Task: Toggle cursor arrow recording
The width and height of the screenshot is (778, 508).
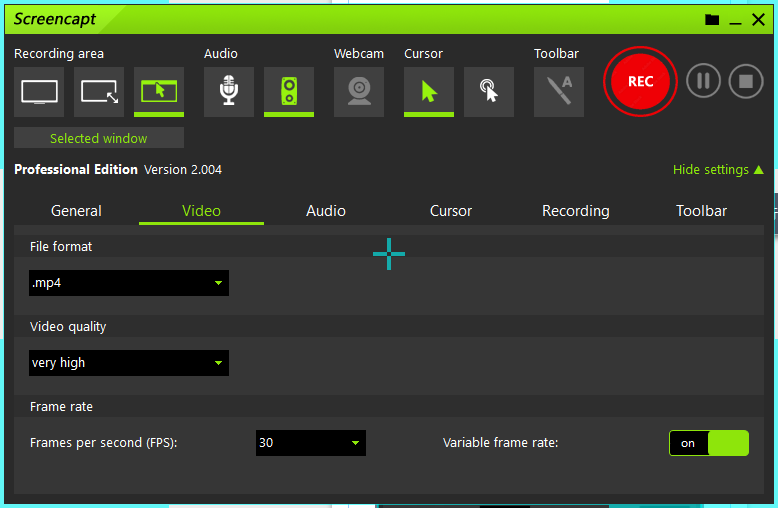Action: (429, 92)
